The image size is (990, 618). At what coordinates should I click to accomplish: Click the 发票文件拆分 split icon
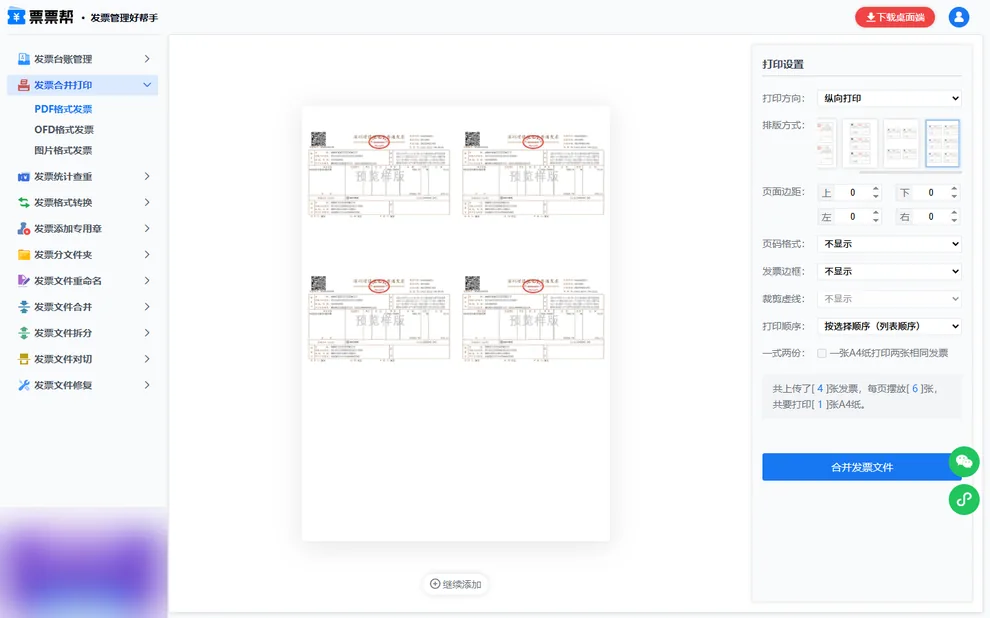24,333
